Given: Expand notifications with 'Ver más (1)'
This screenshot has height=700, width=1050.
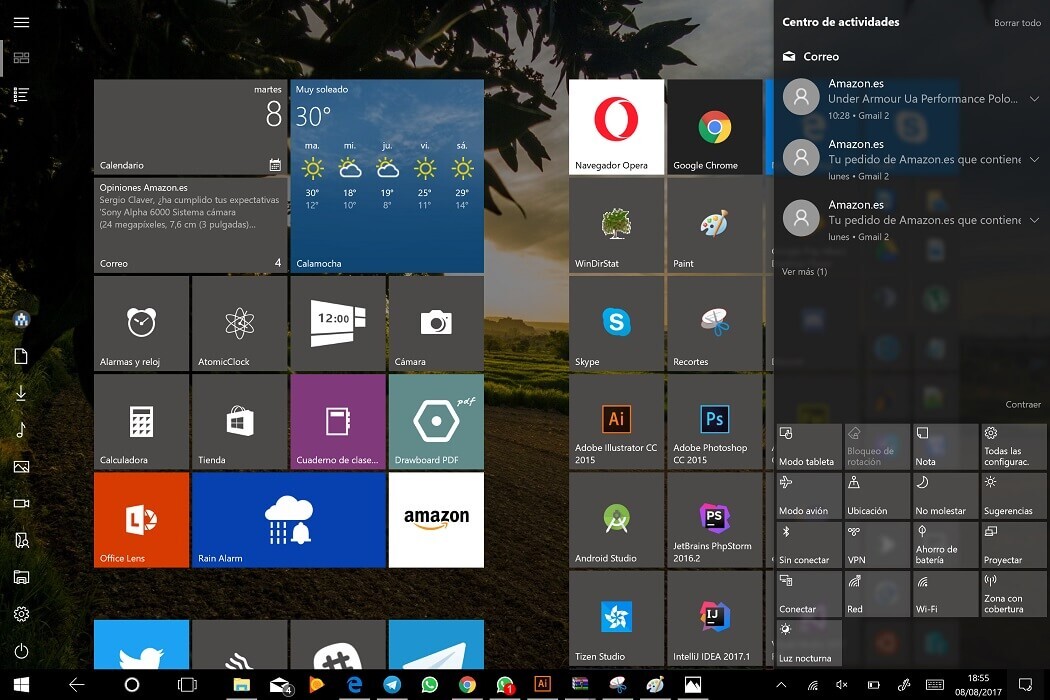Looking at the screenshot, I should [x=804, y=271].
